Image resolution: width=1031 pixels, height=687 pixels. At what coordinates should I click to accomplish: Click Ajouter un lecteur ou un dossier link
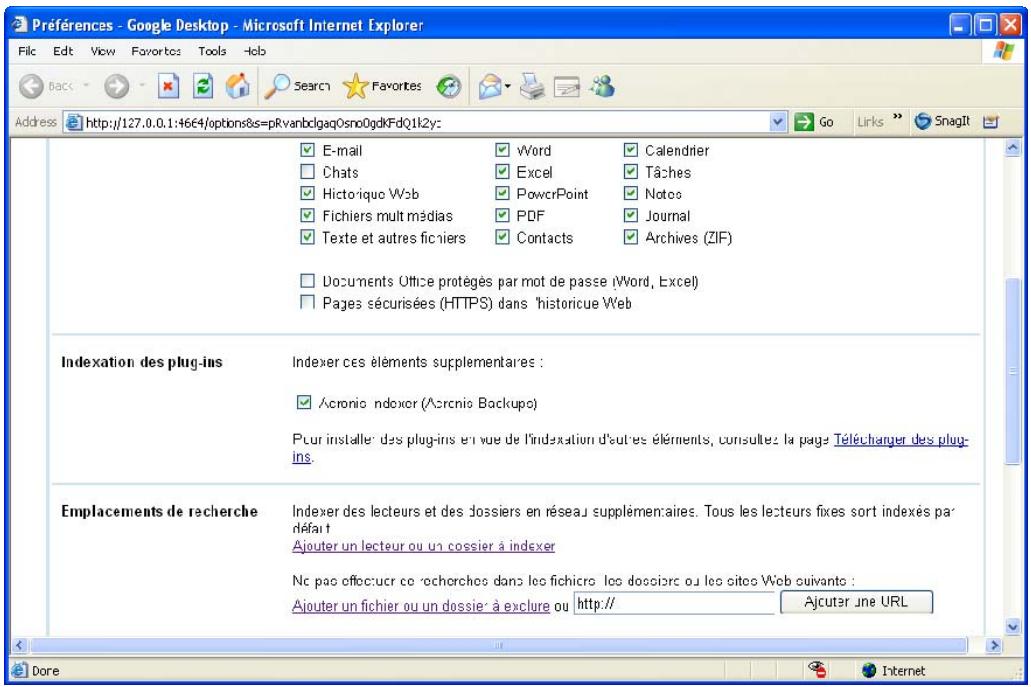423,546
